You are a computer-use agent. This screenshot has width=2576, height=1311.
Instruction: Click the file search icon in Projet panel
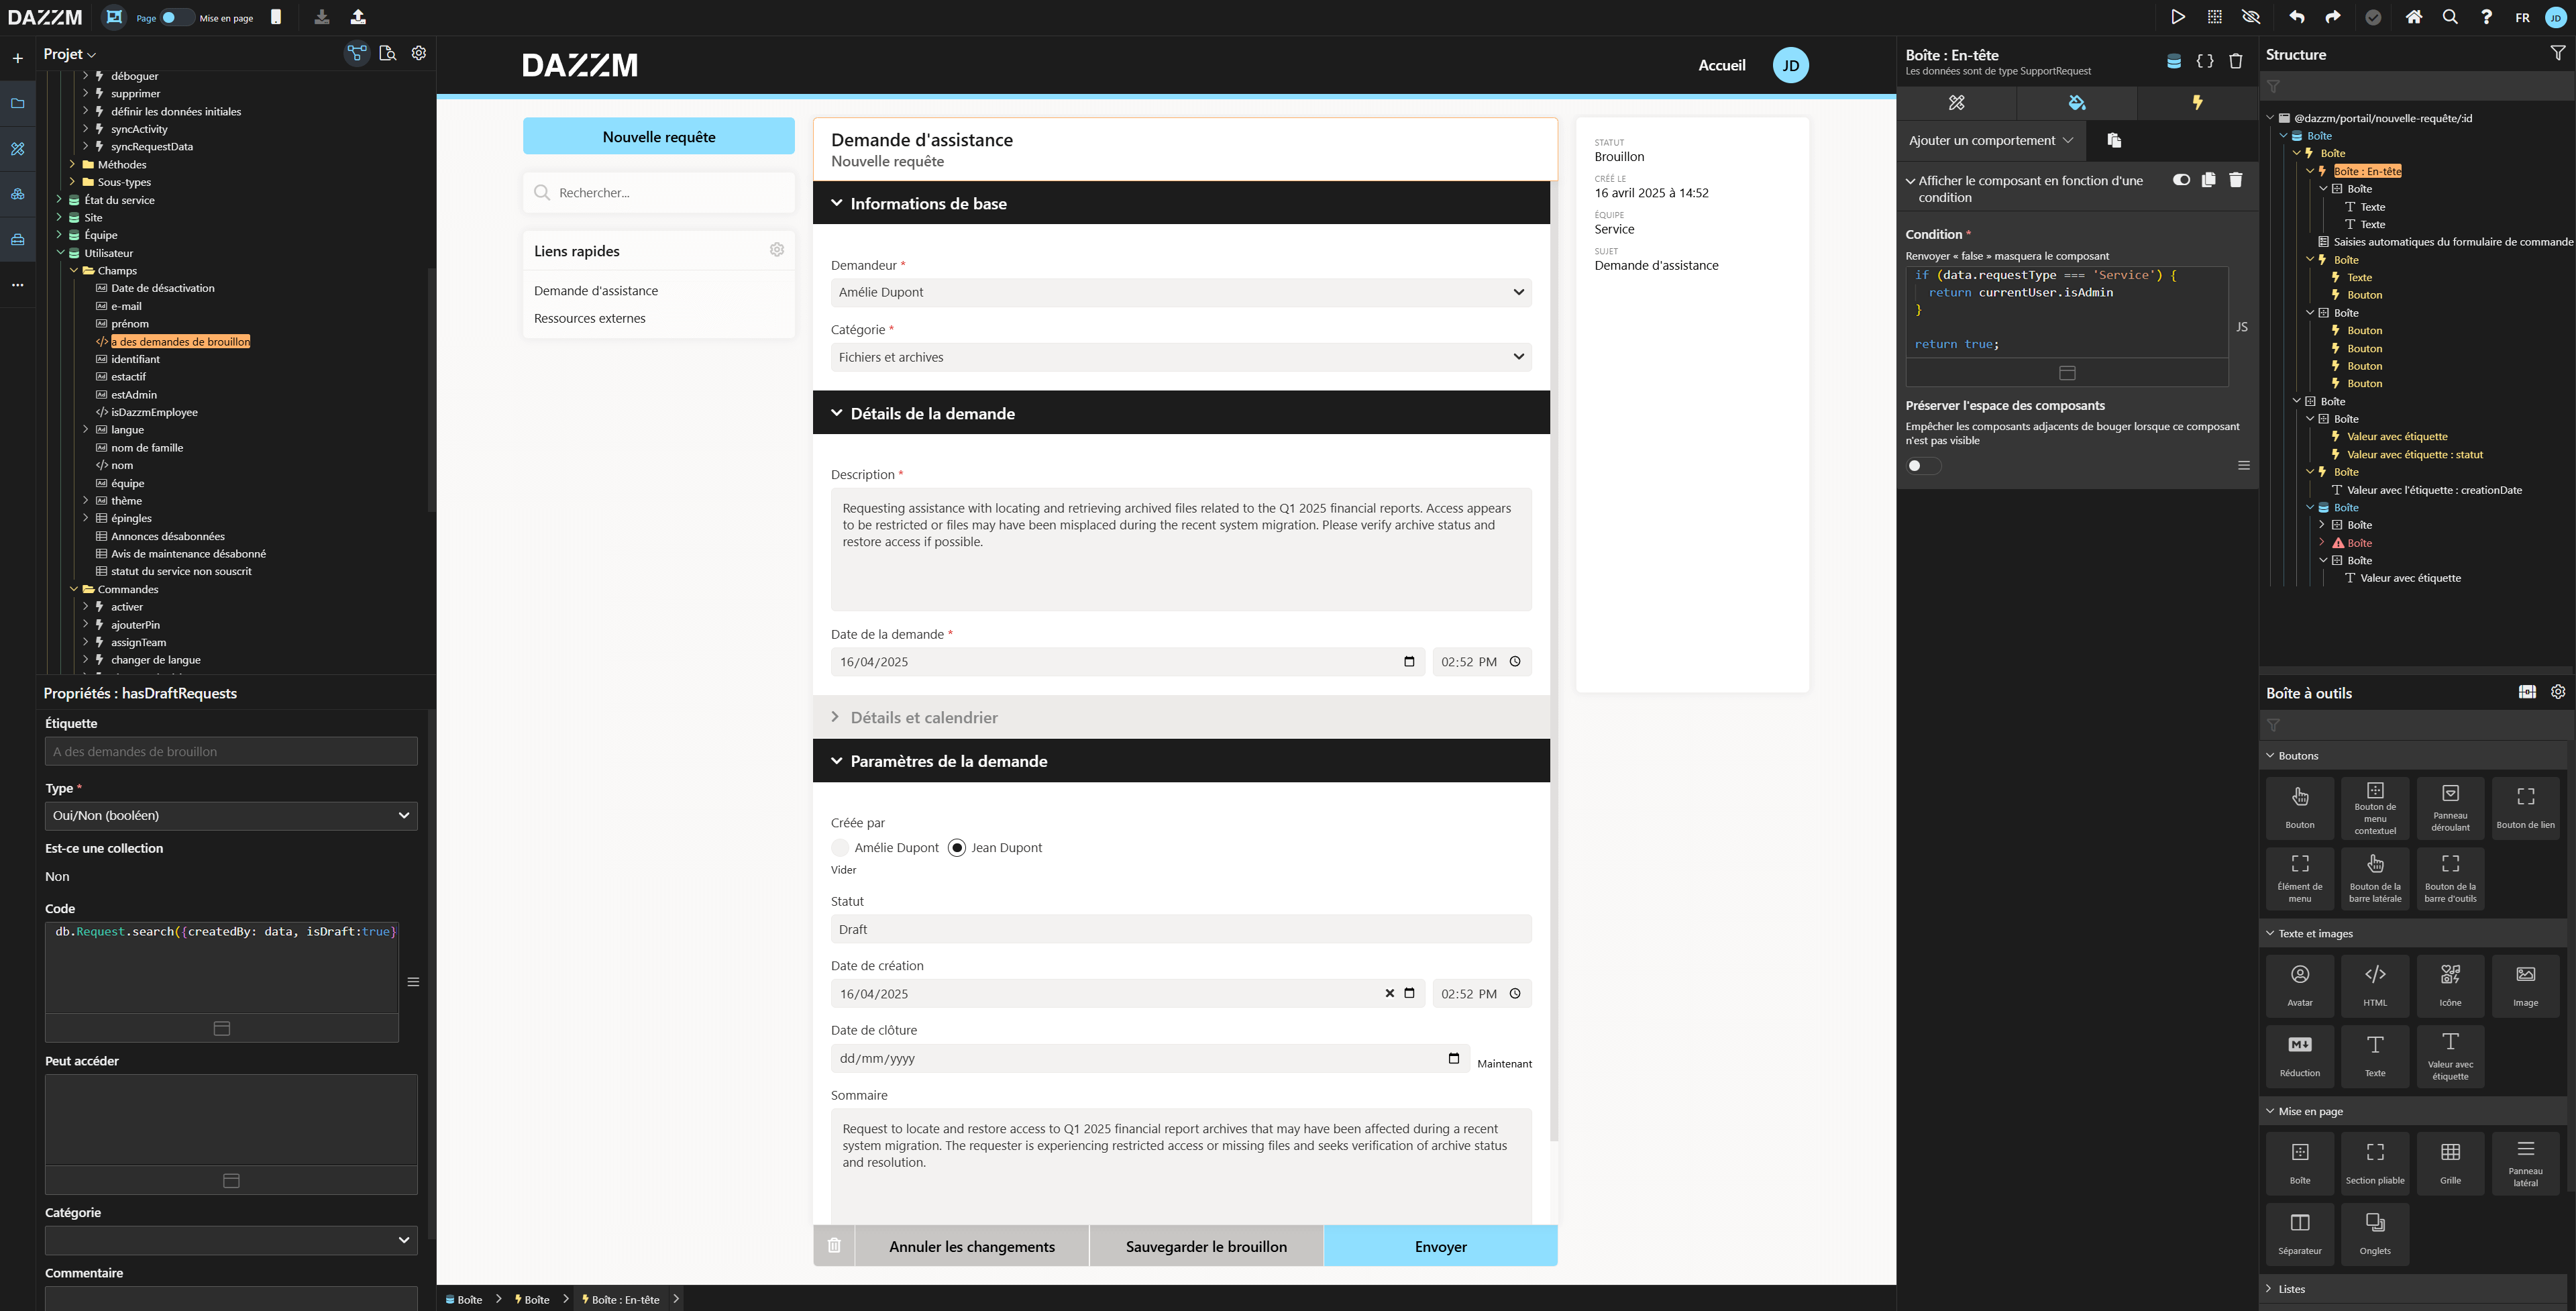click(x=388, y=53)
